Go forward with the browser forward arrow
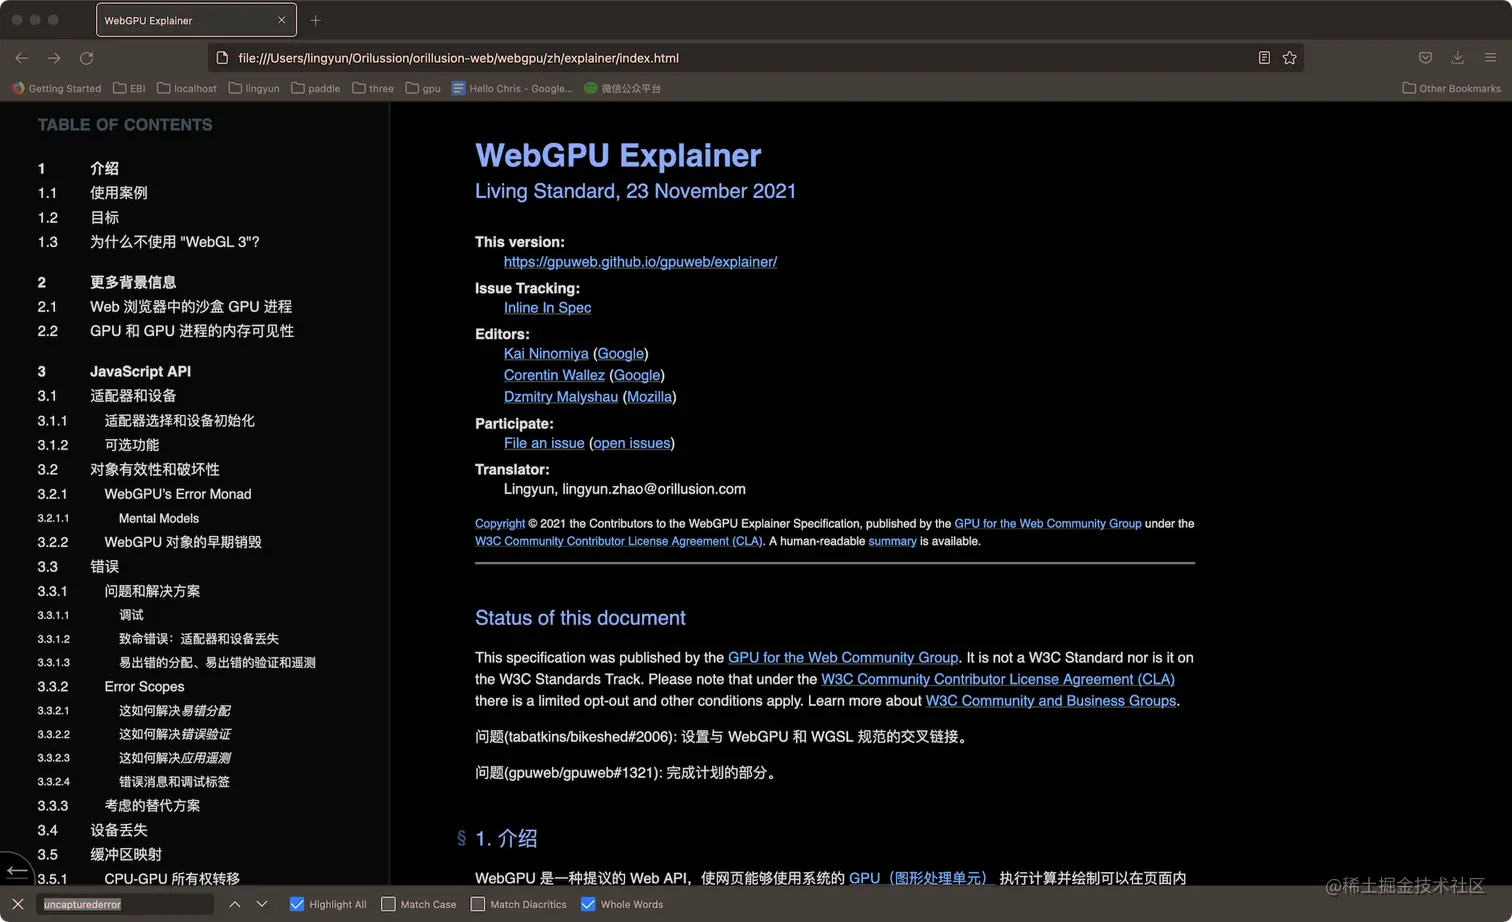The width and height of the screenshot is (1512, 922). pyautogui.click(x=54, y=58)
